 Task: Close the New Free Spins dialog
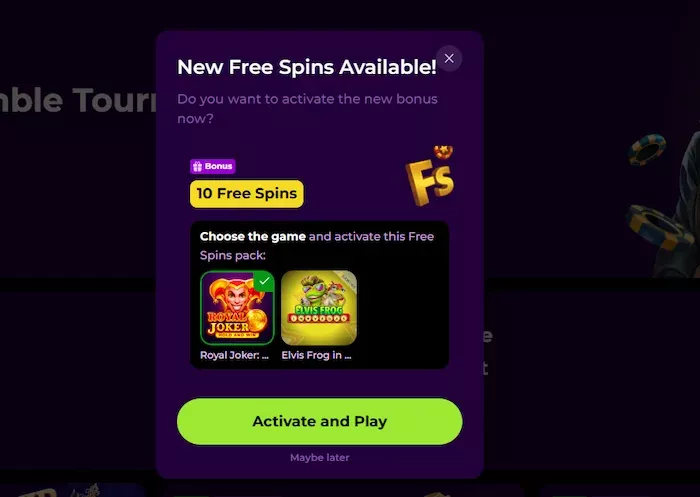tap(449, 58)
